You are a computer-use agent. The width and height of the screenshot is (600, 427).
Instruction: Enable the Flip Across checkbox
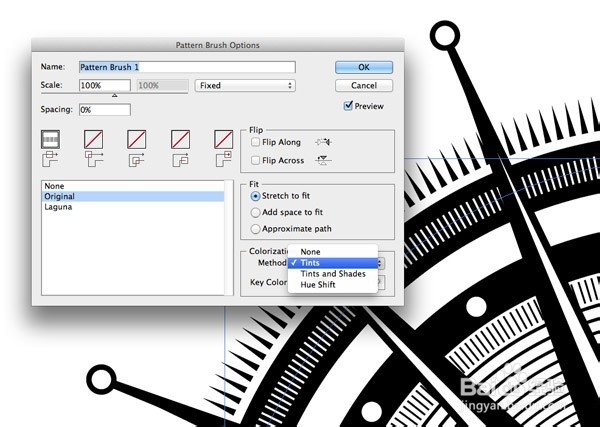pyautogui.click(x=255, y=160)
